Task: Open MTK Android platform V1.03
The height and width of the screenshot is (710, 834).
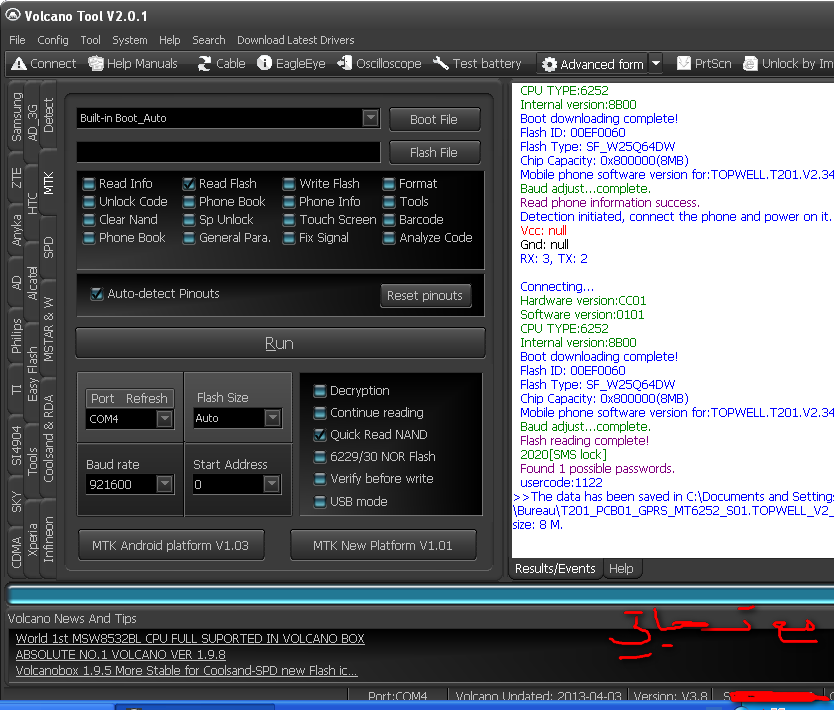Action: coord(171,545)
